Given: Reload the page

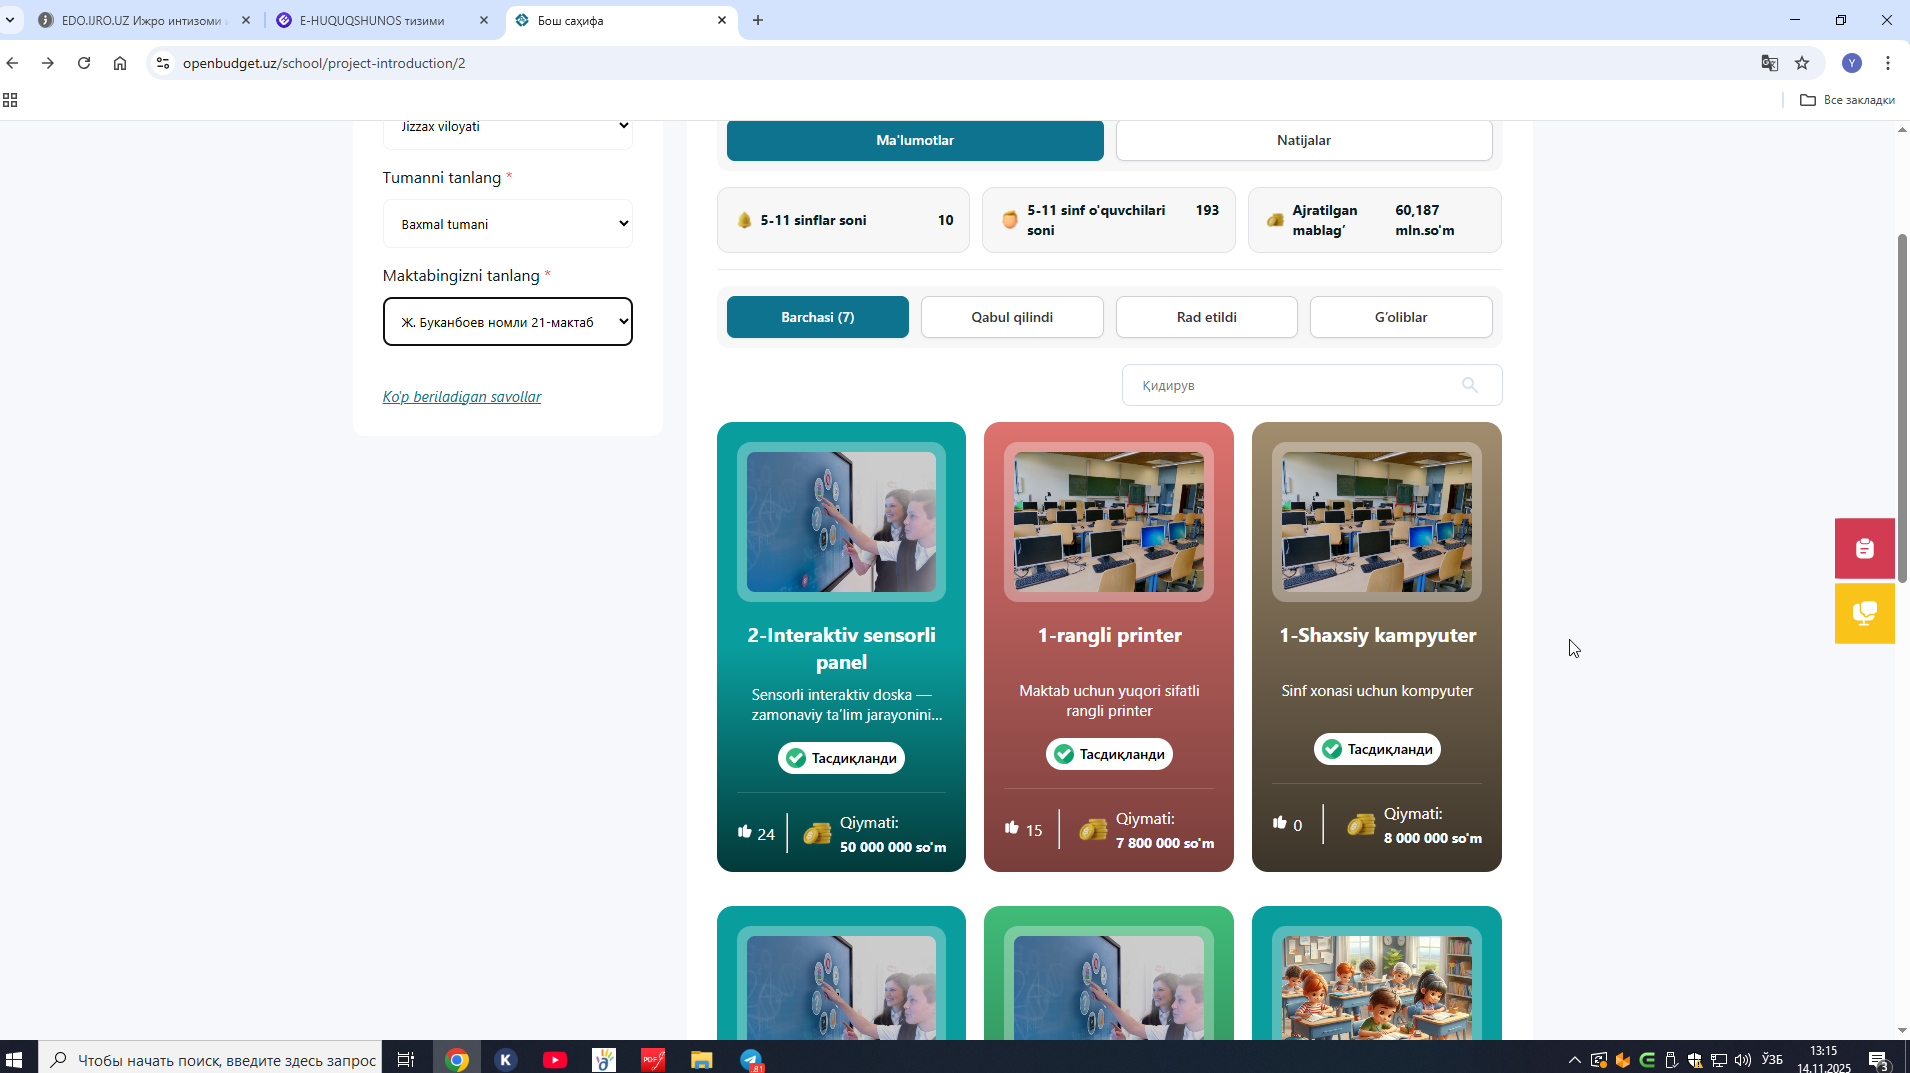Looking at the screenshot, I should 84,63.
